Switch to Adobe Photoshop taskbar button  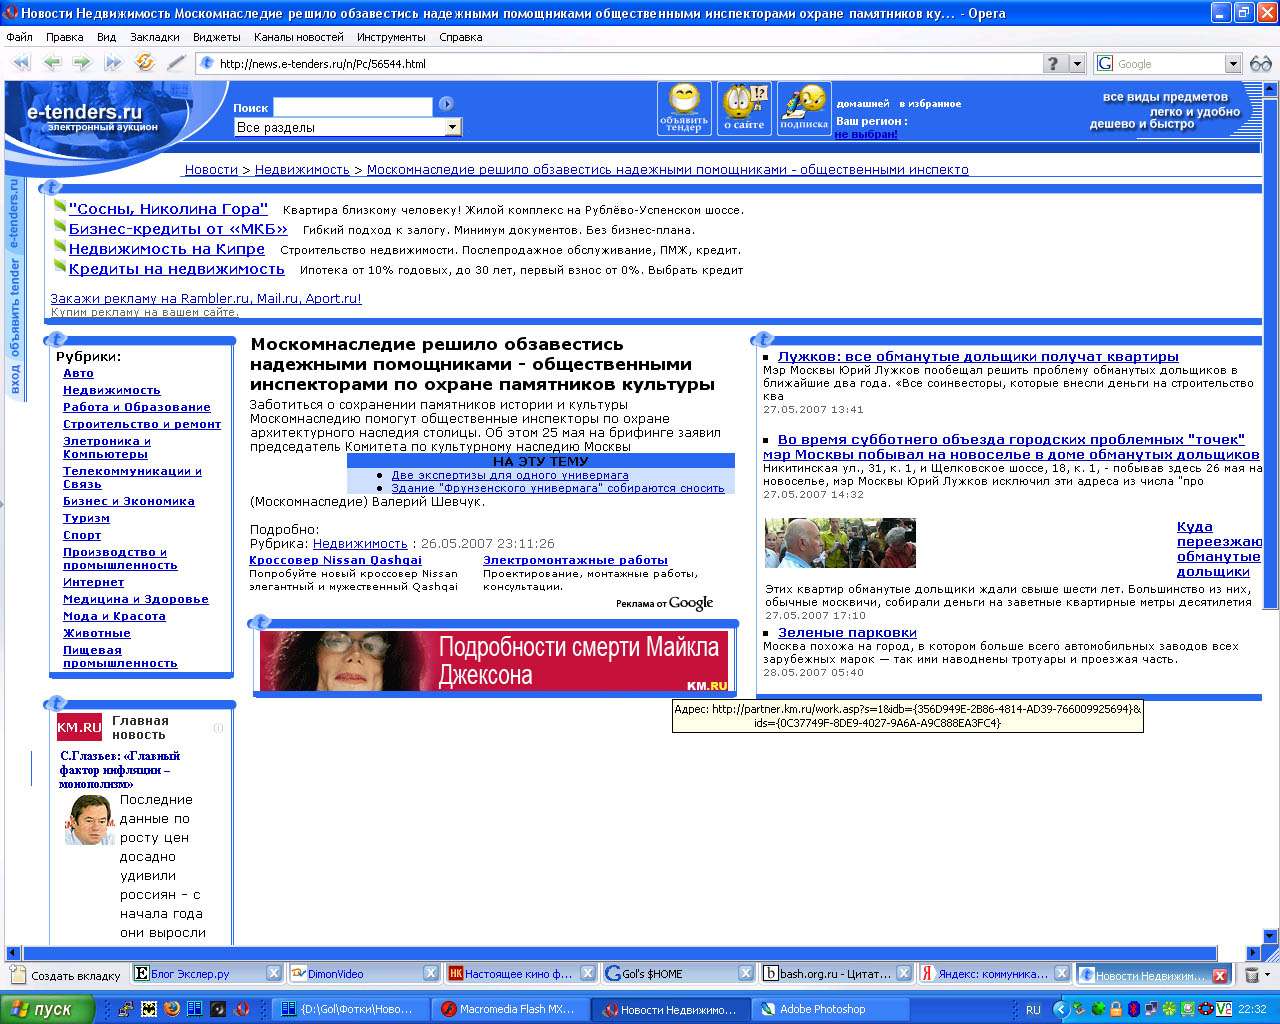(x=830, y=1009)
